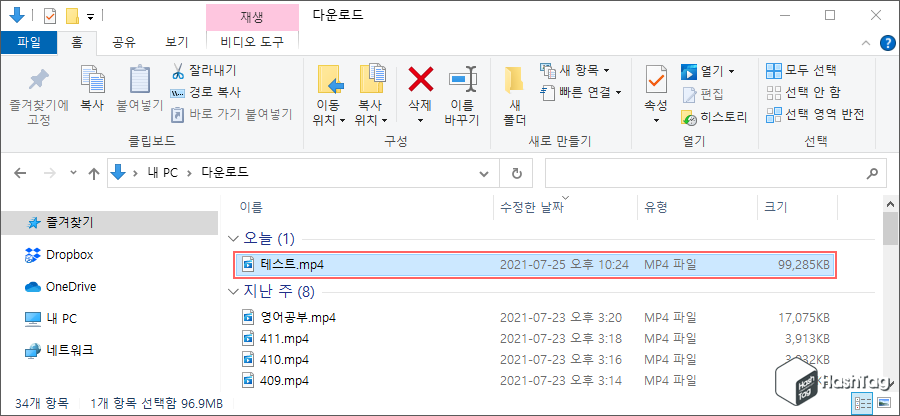
Task: Click 다운로드 in the address bar
Action: (225, 173)
